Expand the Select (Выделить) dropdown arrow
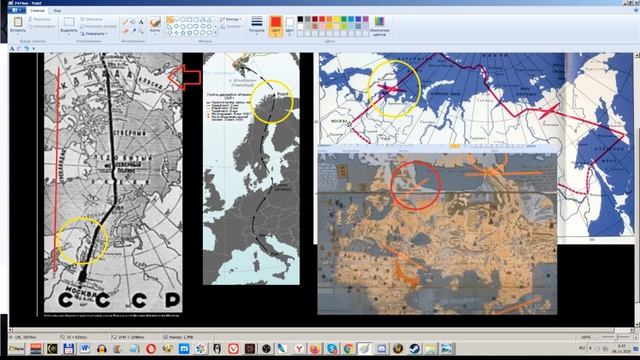This screenshot has width=640, height=360. [x=69, y=33]
